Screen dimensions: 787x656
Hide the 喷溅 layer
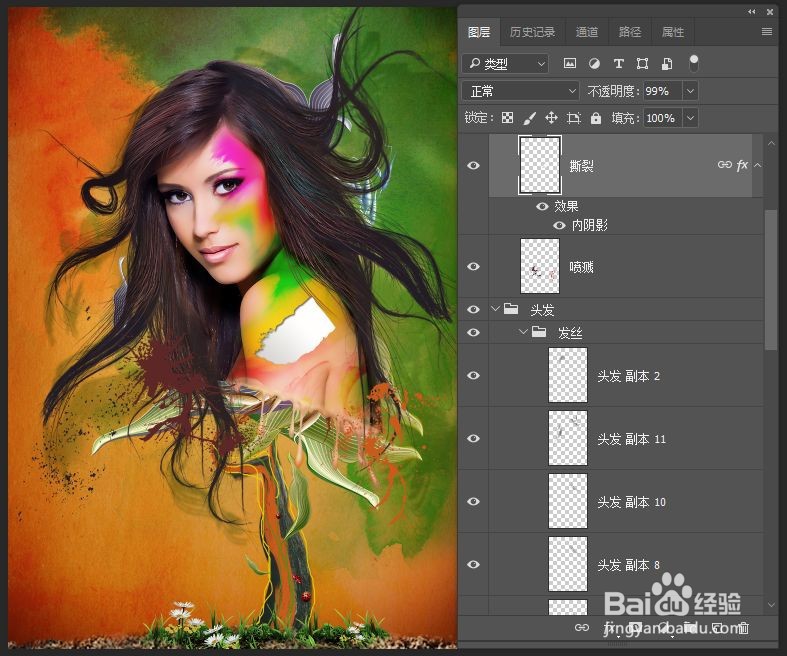[473, 266]
